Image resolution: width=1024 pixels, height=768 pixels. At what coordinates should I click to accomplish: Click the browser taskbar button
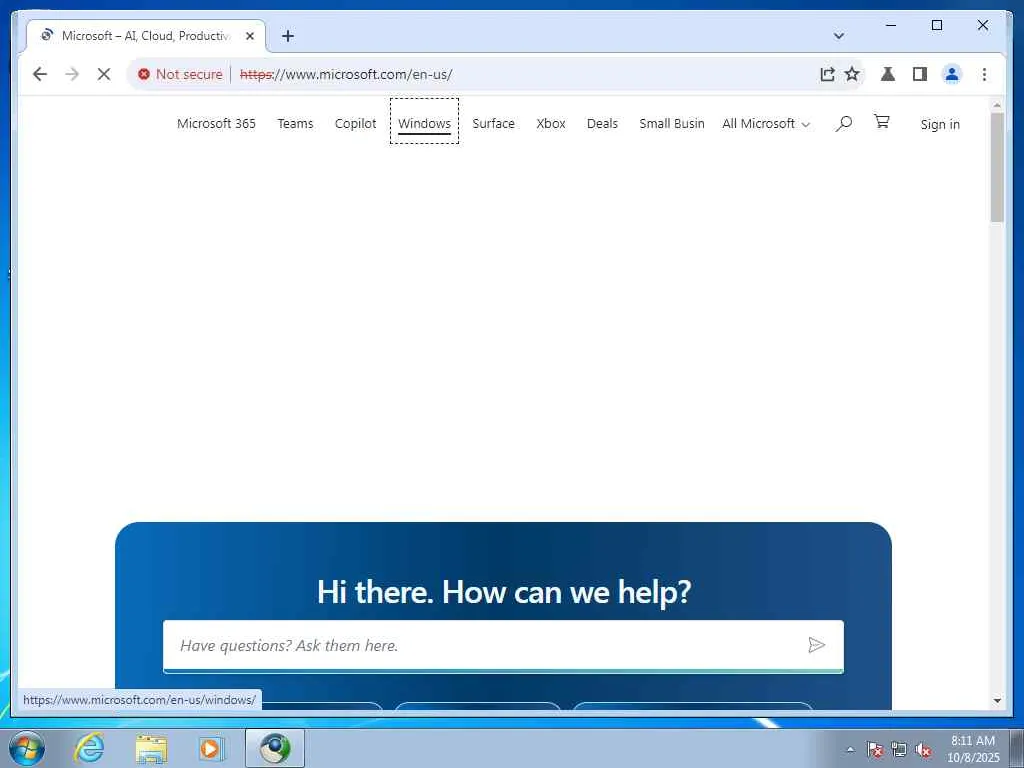pos(275,748)
